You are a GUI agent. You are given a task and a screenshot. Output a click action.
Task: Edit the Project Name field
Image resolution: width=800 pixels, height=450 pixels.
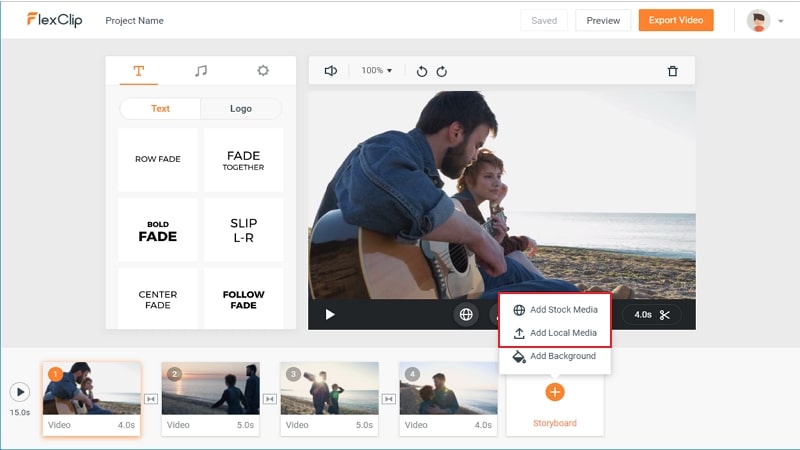[134, 21]
